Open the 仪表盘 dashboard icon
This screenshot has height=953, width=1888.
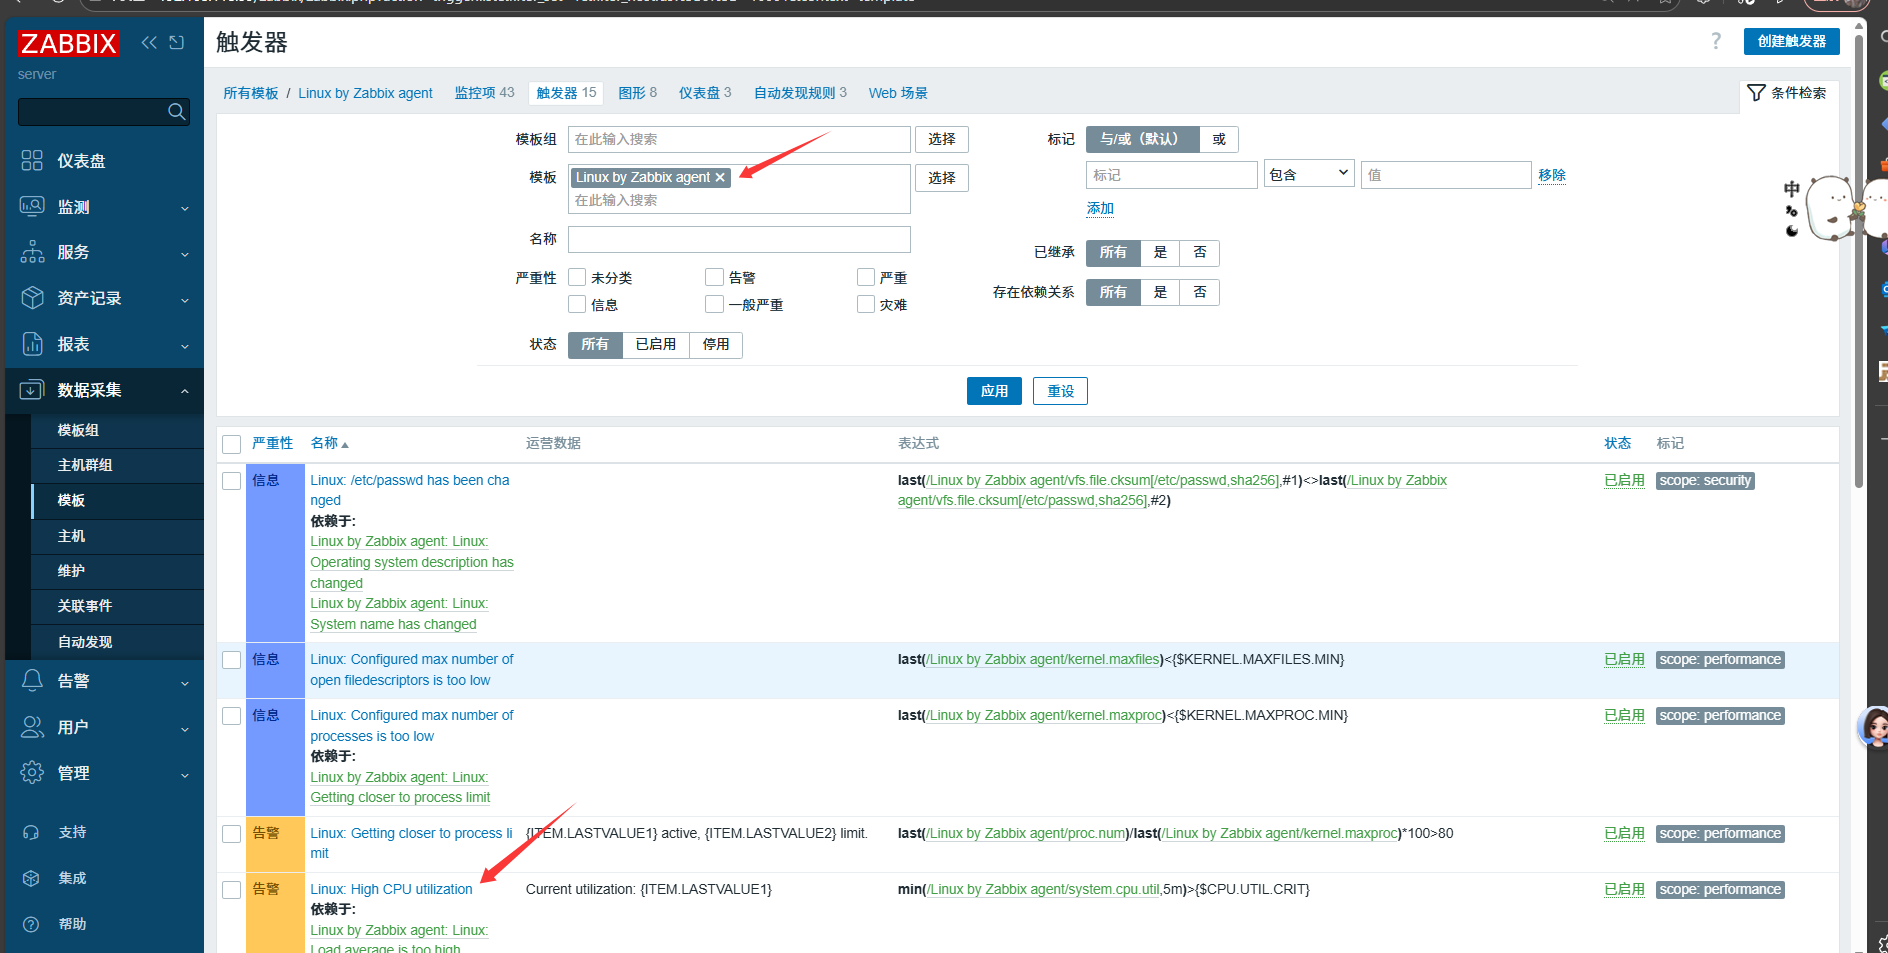[32, 160]
